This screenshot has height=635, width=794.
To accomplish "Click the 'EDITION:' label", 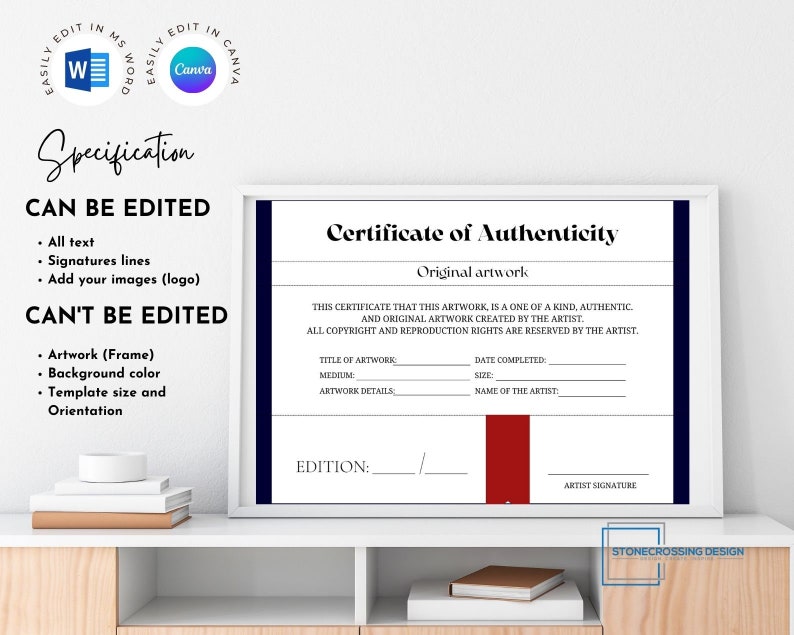I will pos(333,467).
